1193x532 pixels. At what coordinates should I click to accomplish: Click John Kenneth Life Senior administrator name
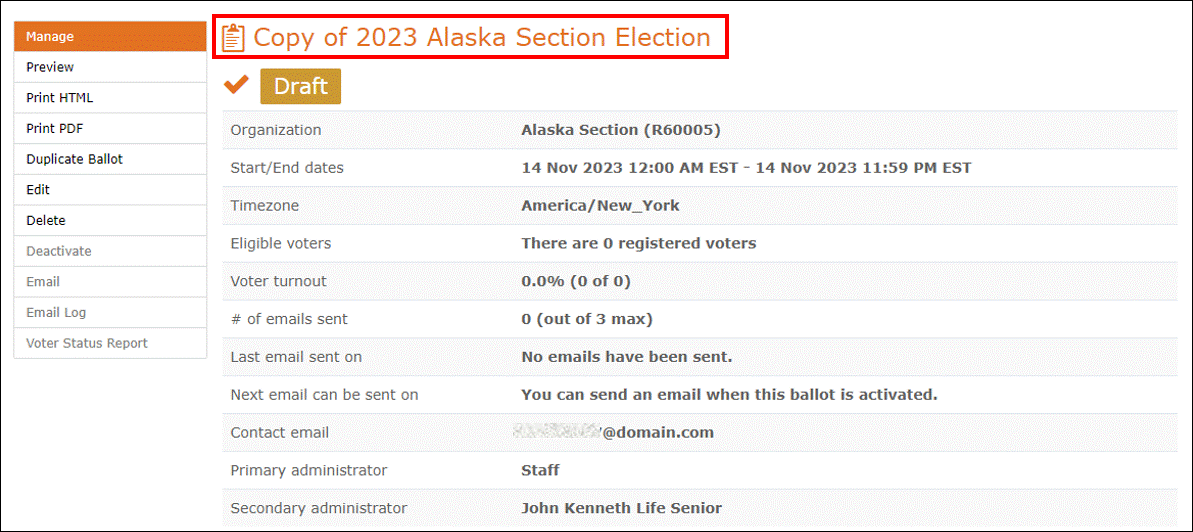point(622,508)
